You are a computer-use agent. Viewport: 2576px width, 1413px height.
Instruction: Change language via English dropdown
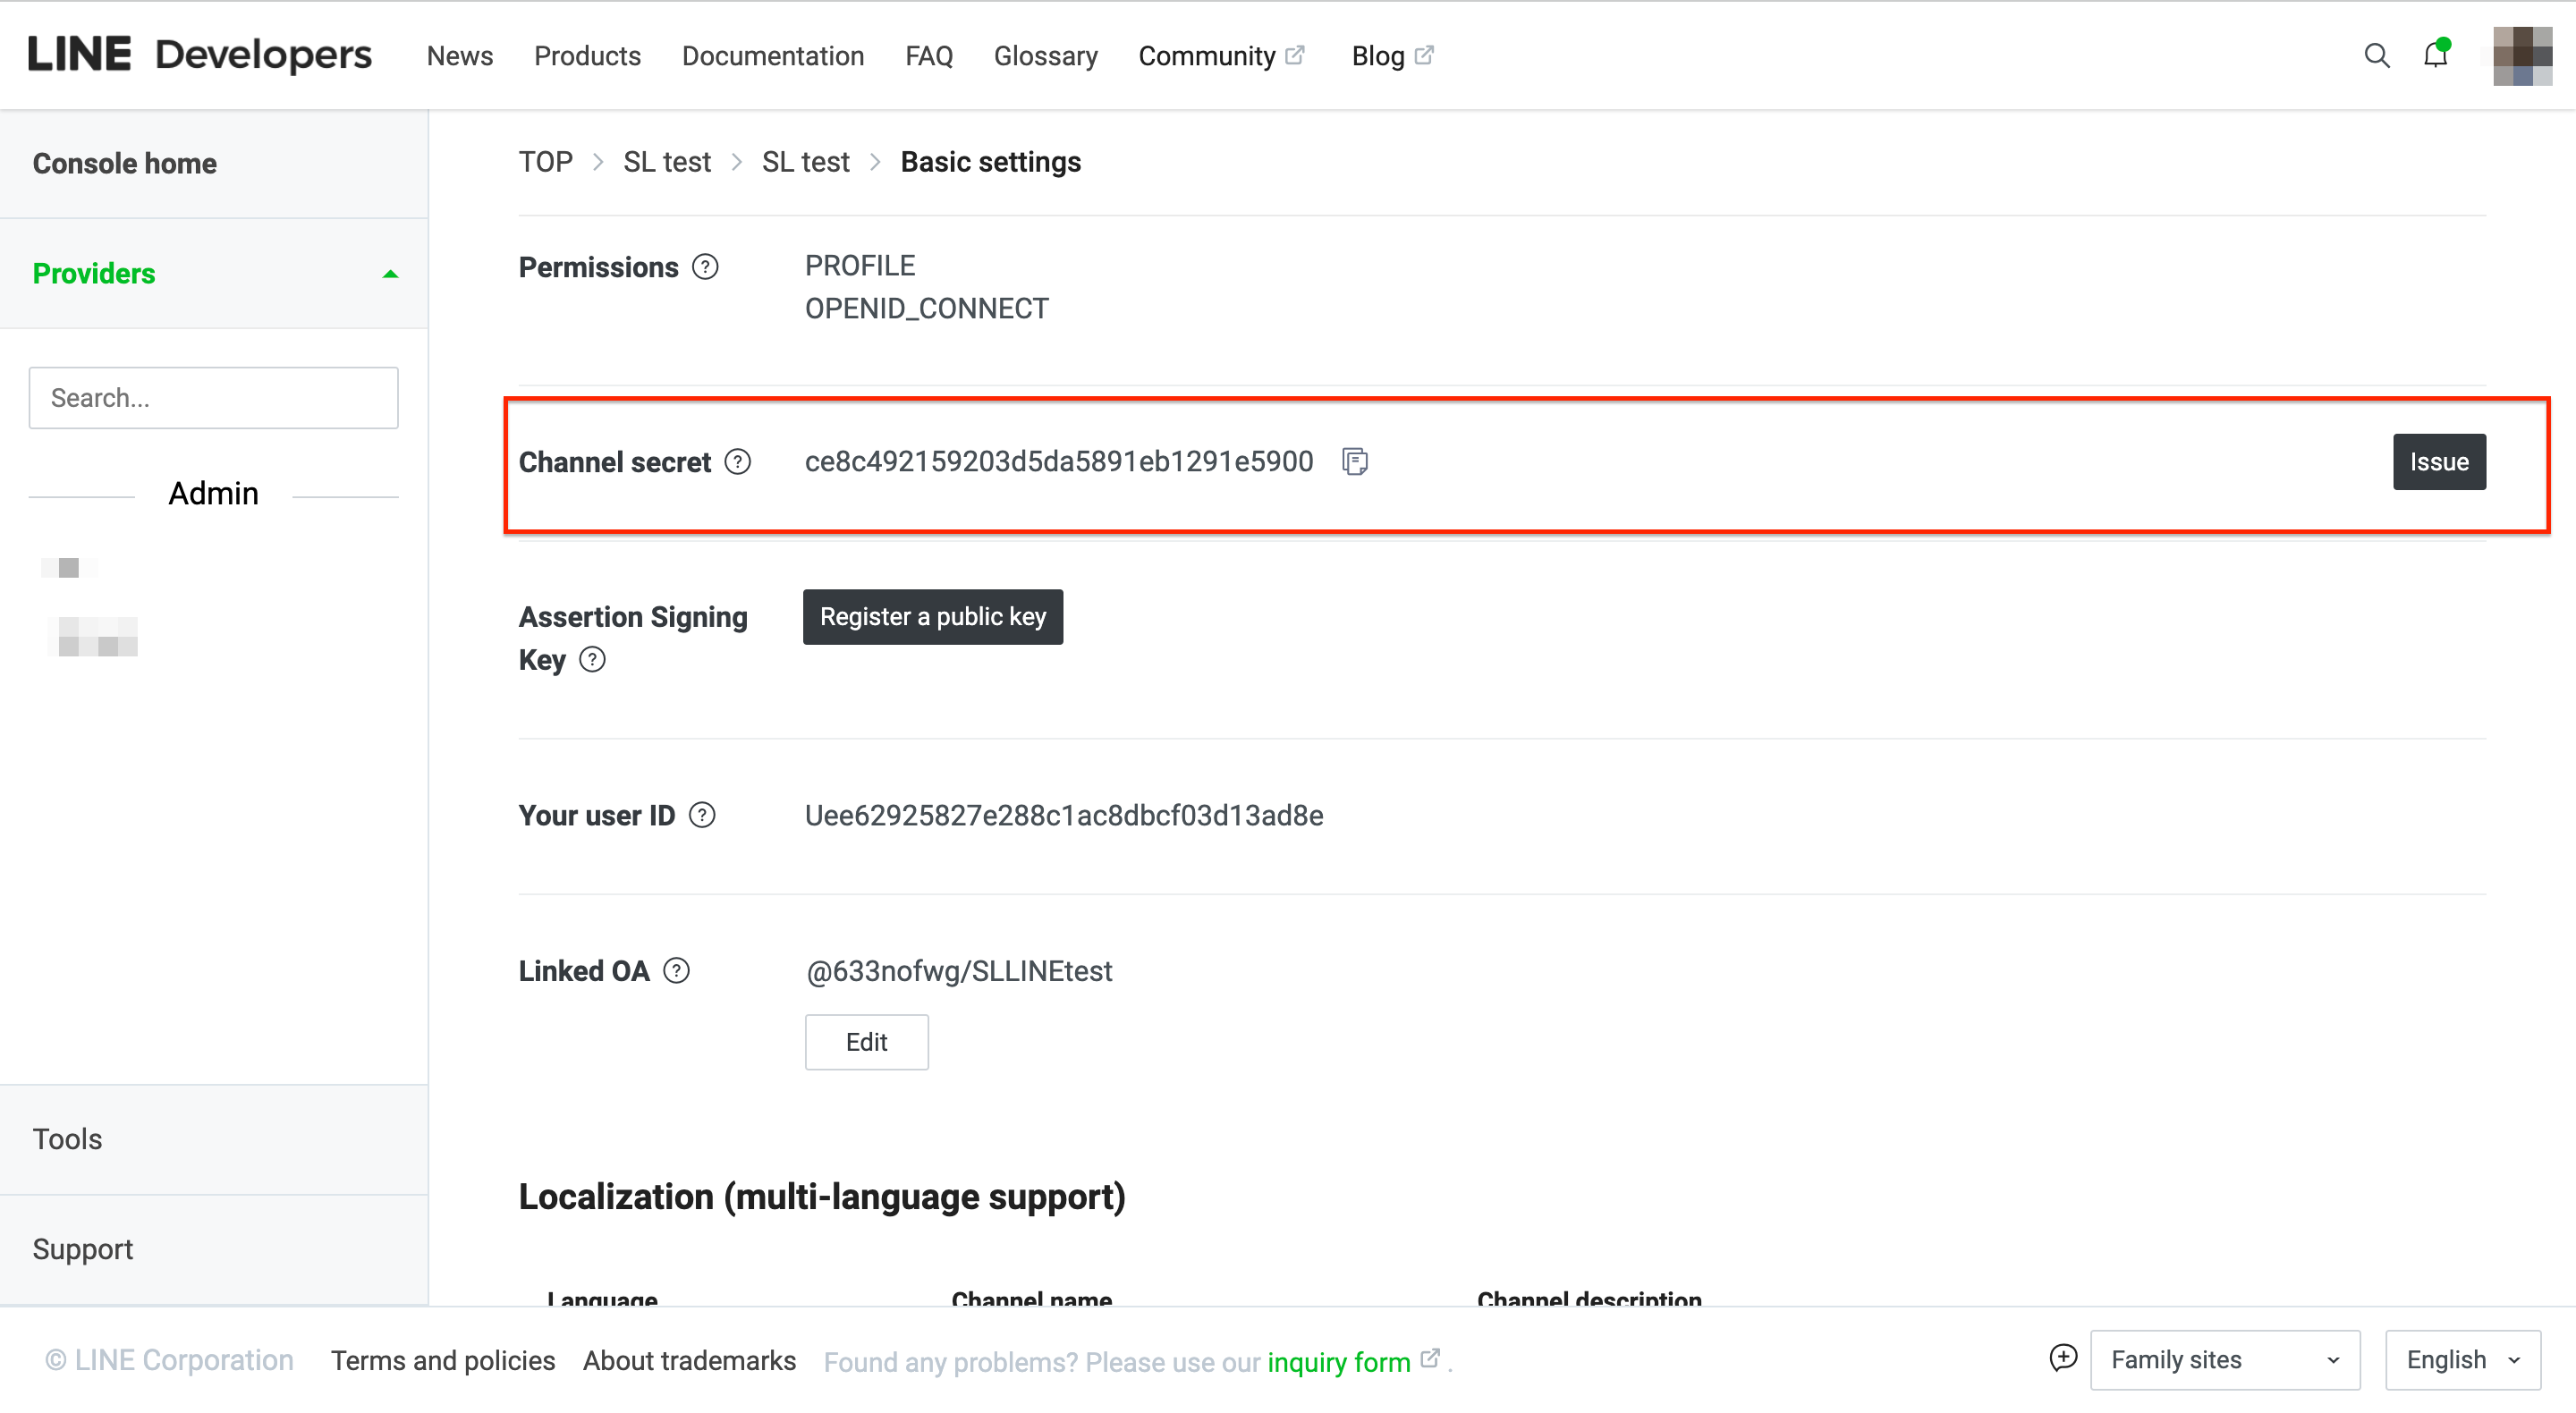[2461, 1360]
